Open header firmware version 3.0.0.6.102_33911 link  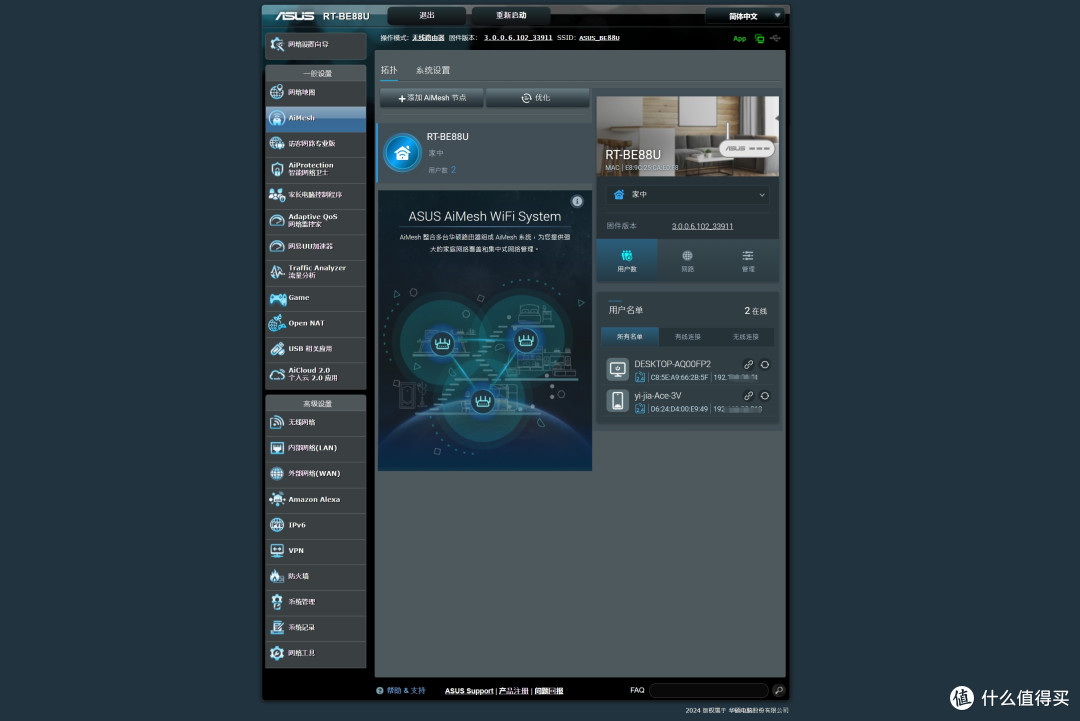point(518,38)
